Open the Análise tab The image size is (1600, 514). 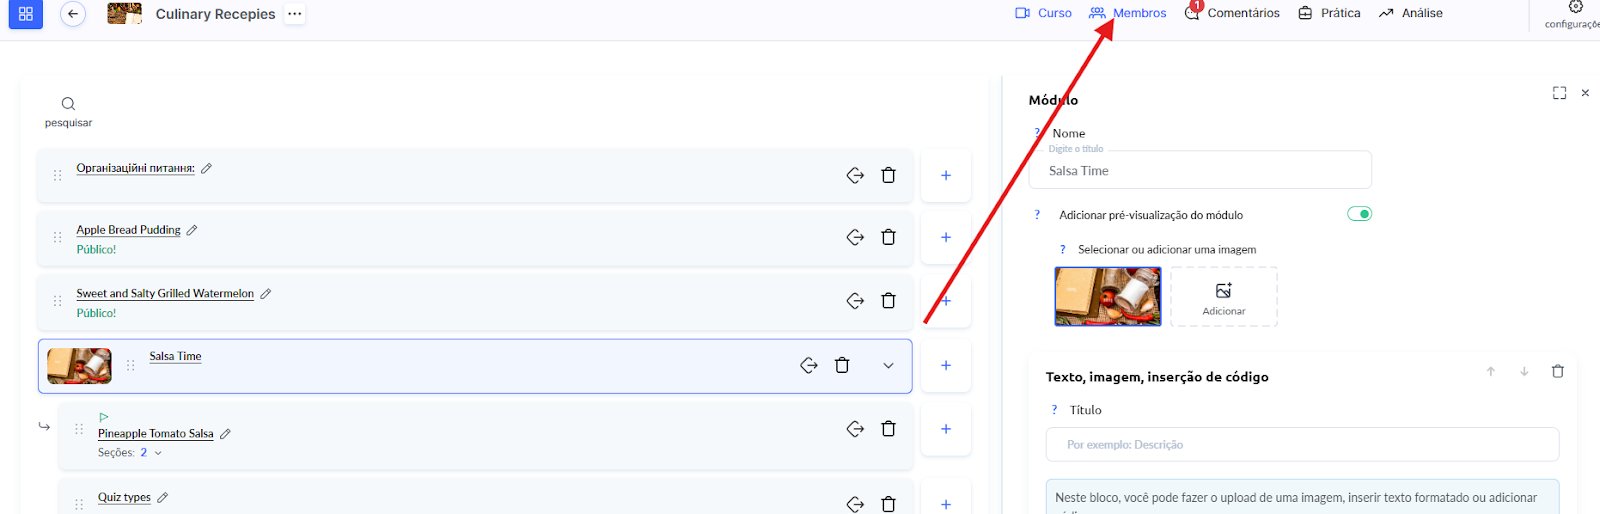(1410, 13)
